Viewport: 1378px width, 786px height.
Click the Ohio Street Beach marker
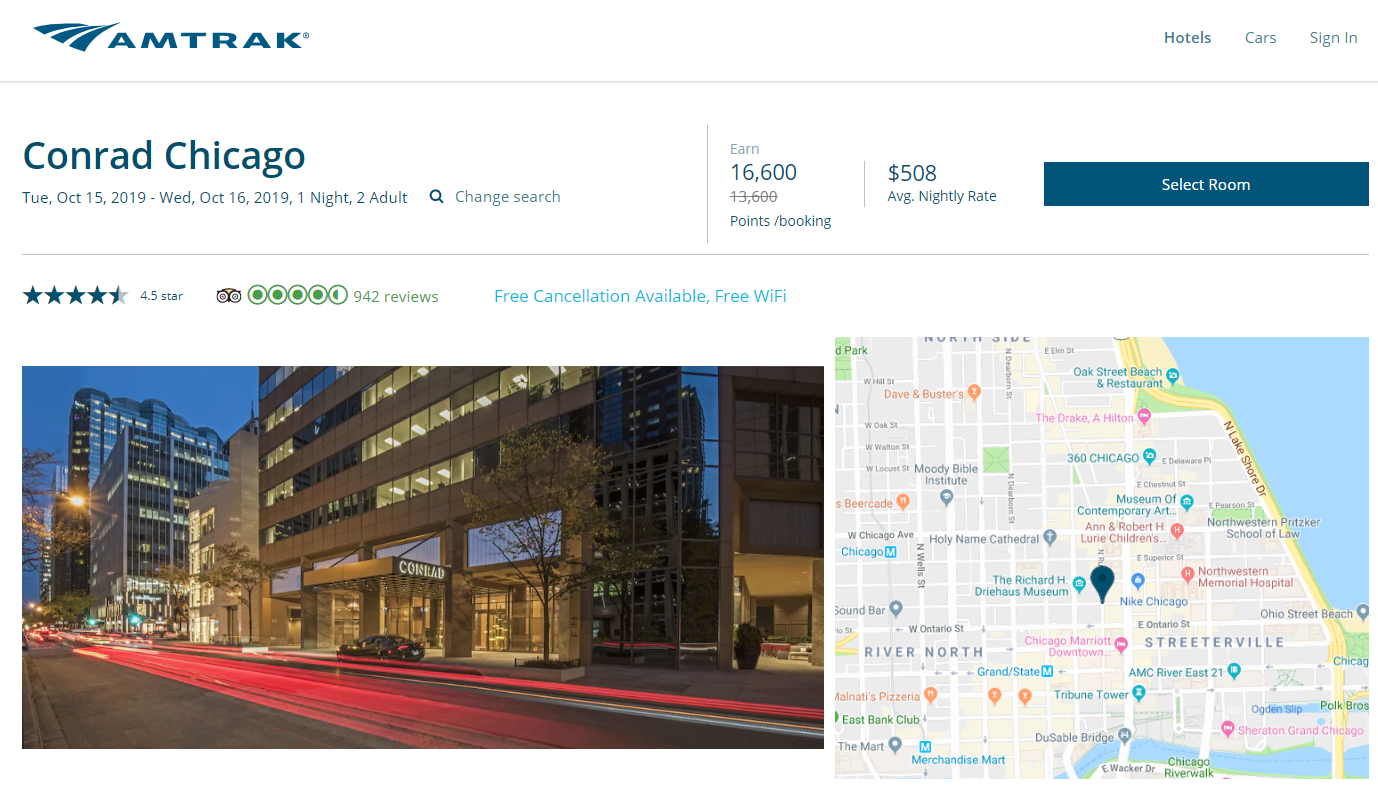tap(1363, 613)
